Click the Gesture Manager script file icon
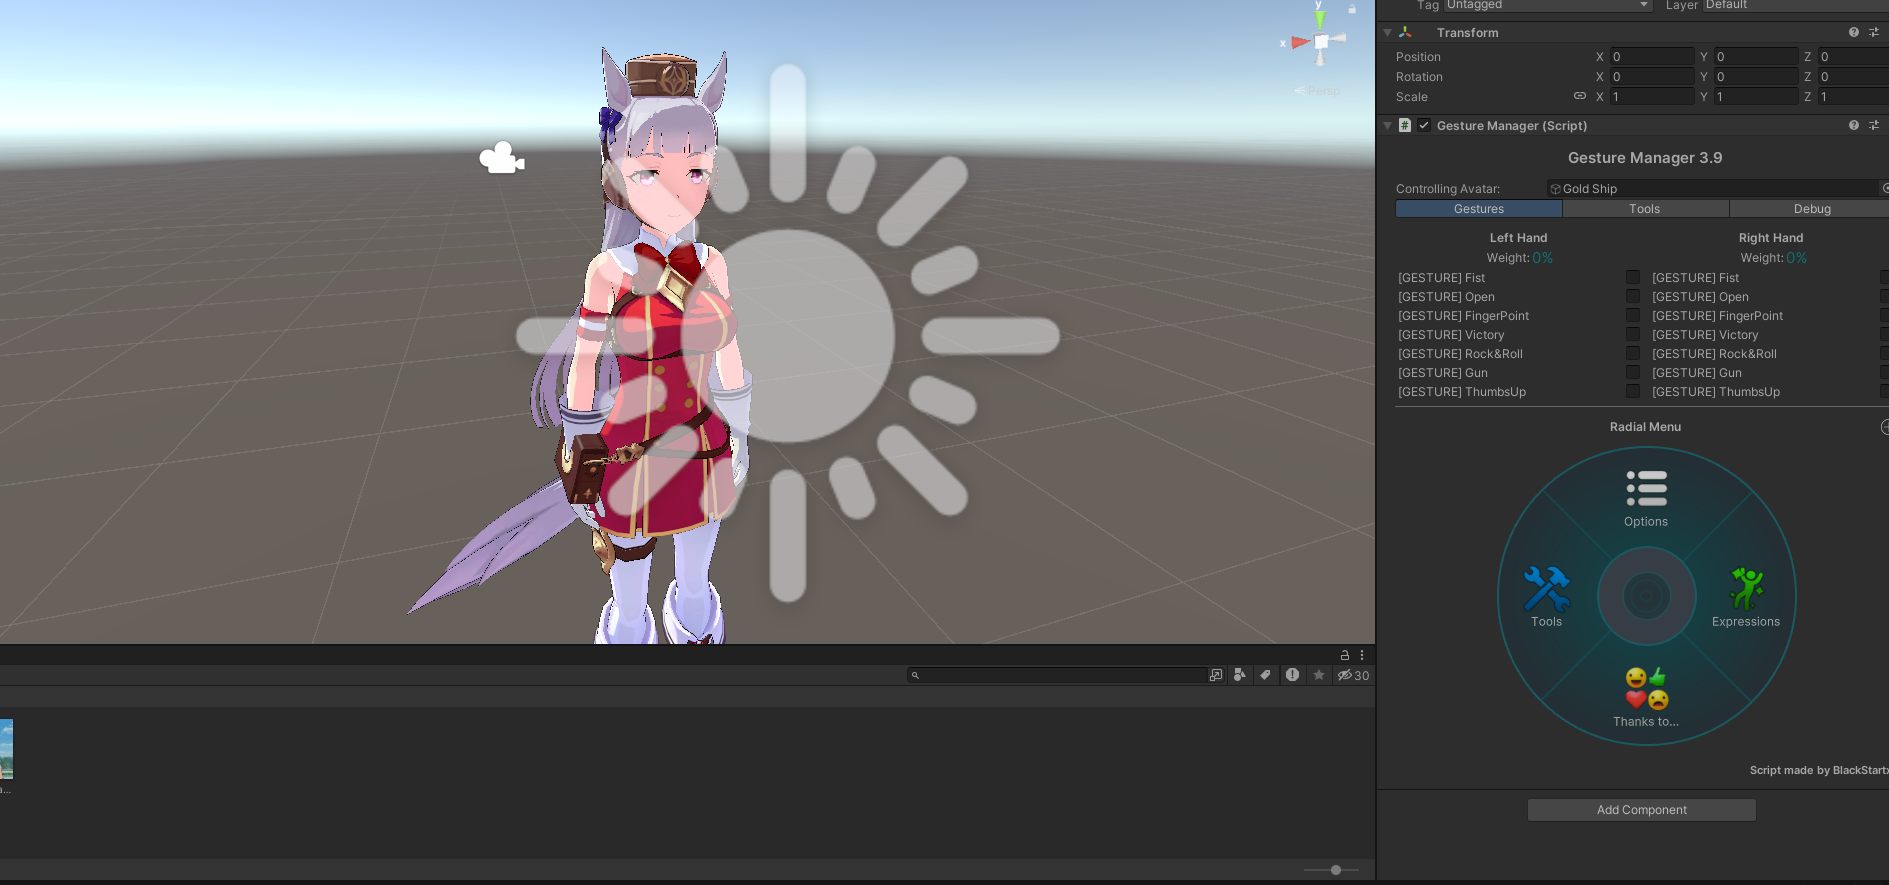This screenshot has height=885, width=1889. 1405,126
